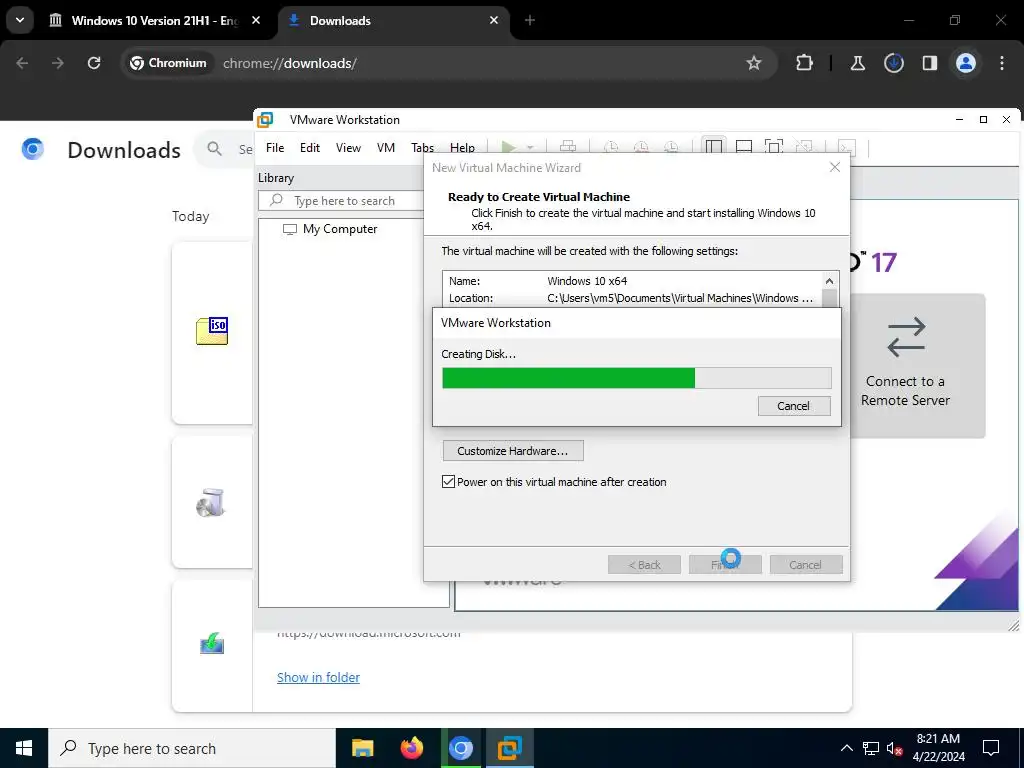Open the VMware Tabs menu

point(423,148)
